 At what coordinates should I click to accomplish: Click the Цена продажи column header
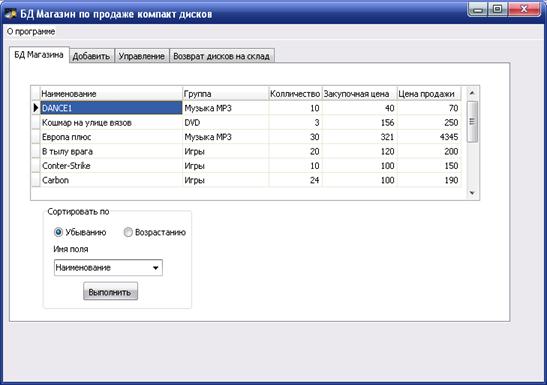[x=429, y=94]
